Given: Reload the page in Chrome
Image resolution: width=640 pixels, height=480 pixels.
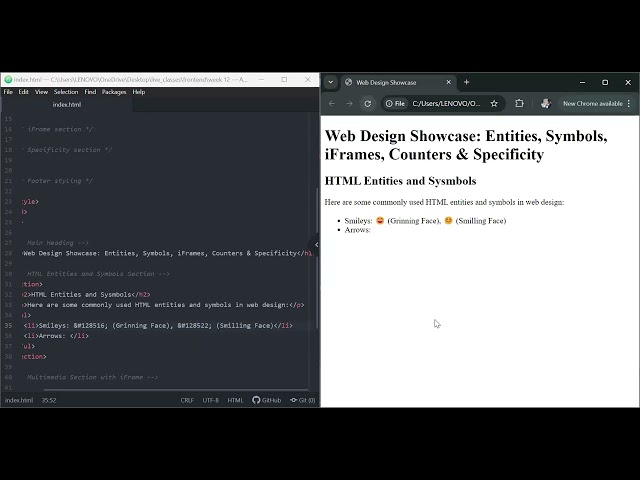Looking at the screenshot, I should (367, 104).
